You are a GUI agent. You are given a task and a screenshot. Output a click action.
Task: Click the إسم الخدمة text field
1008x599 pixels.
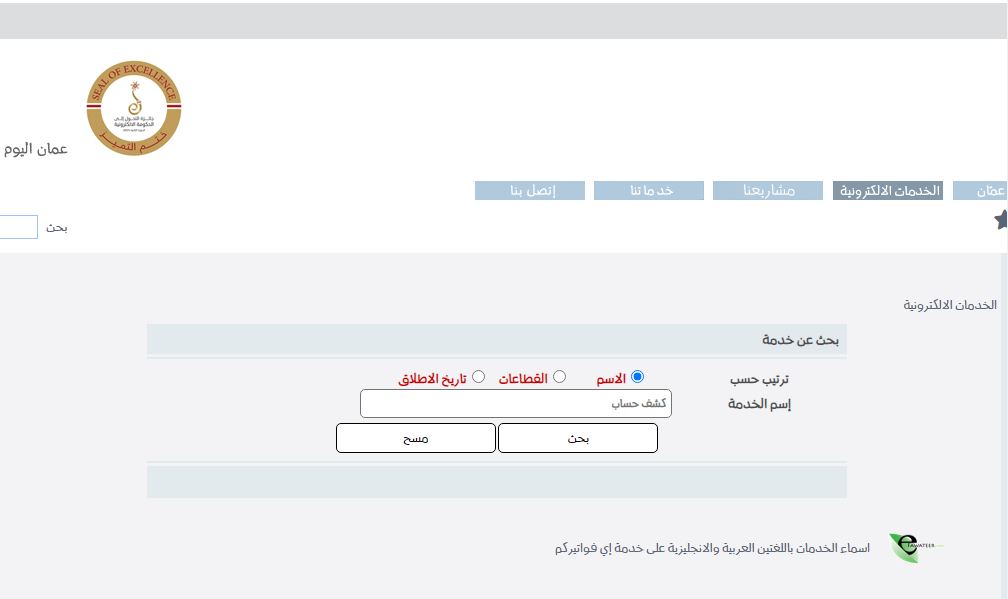pos(516,404)
